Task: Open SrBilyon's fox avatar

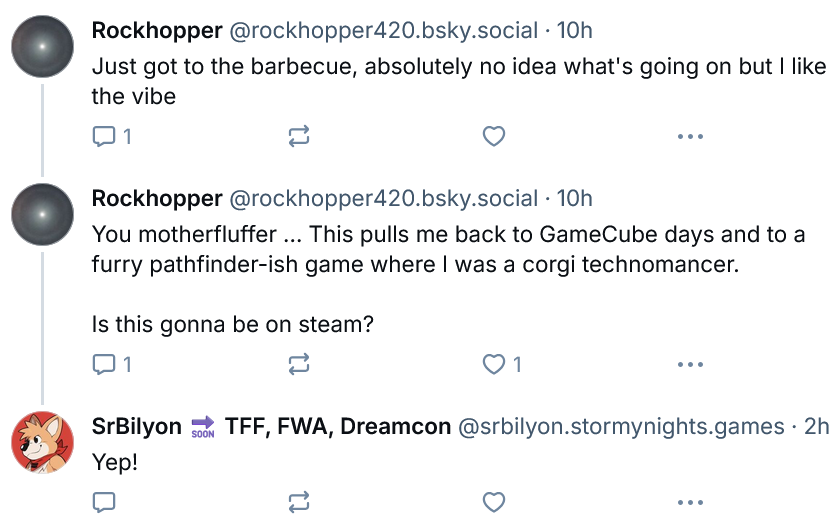Action: pyautogui.click(x=43, y=442)
